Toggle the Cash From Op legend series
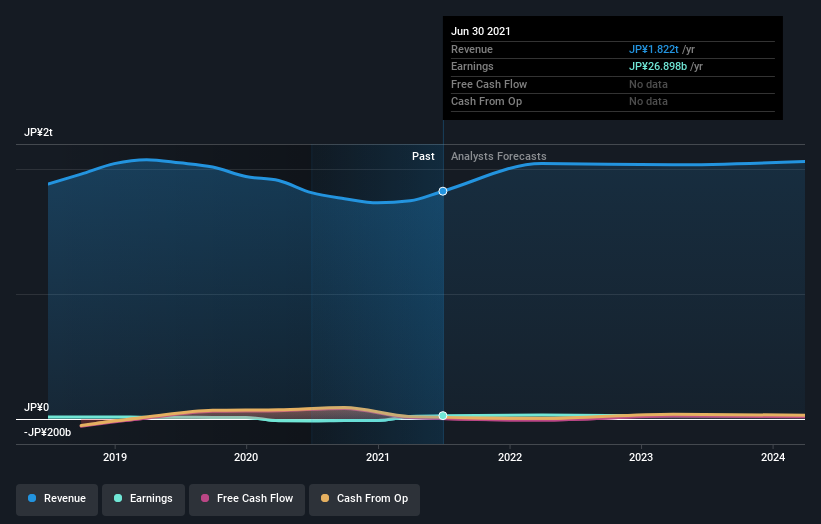821x524 pixels. point(364,498)
